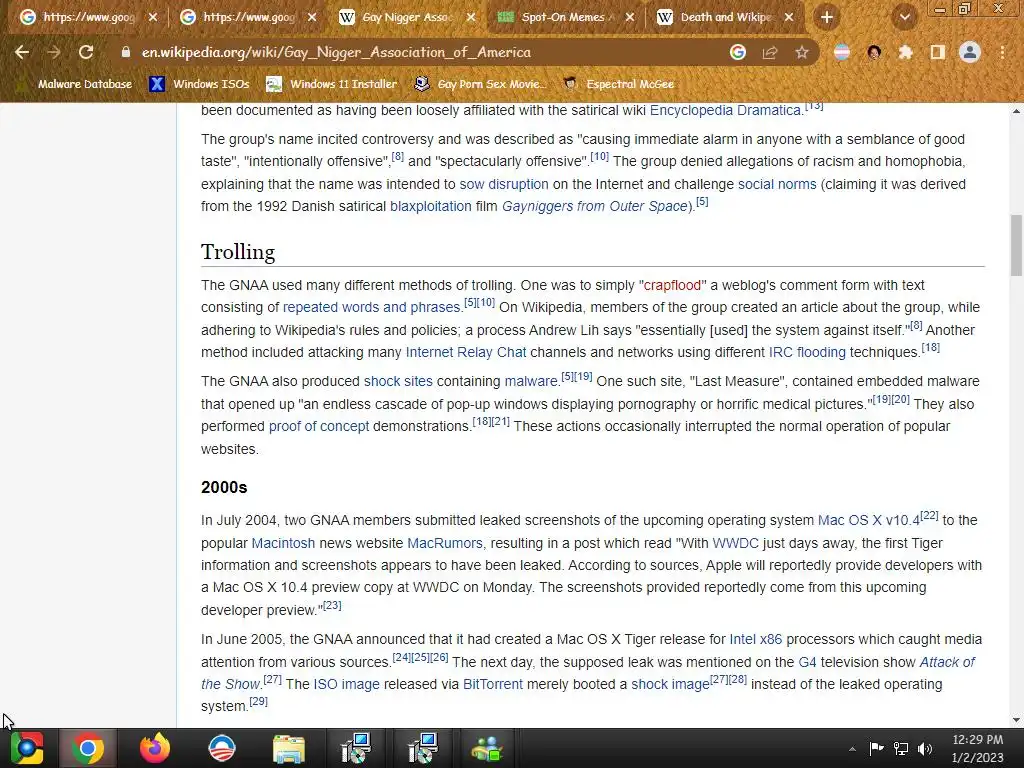
Task: Reload the current Wikipedia page
Action: pyautogui.click(x=86, y=52)
